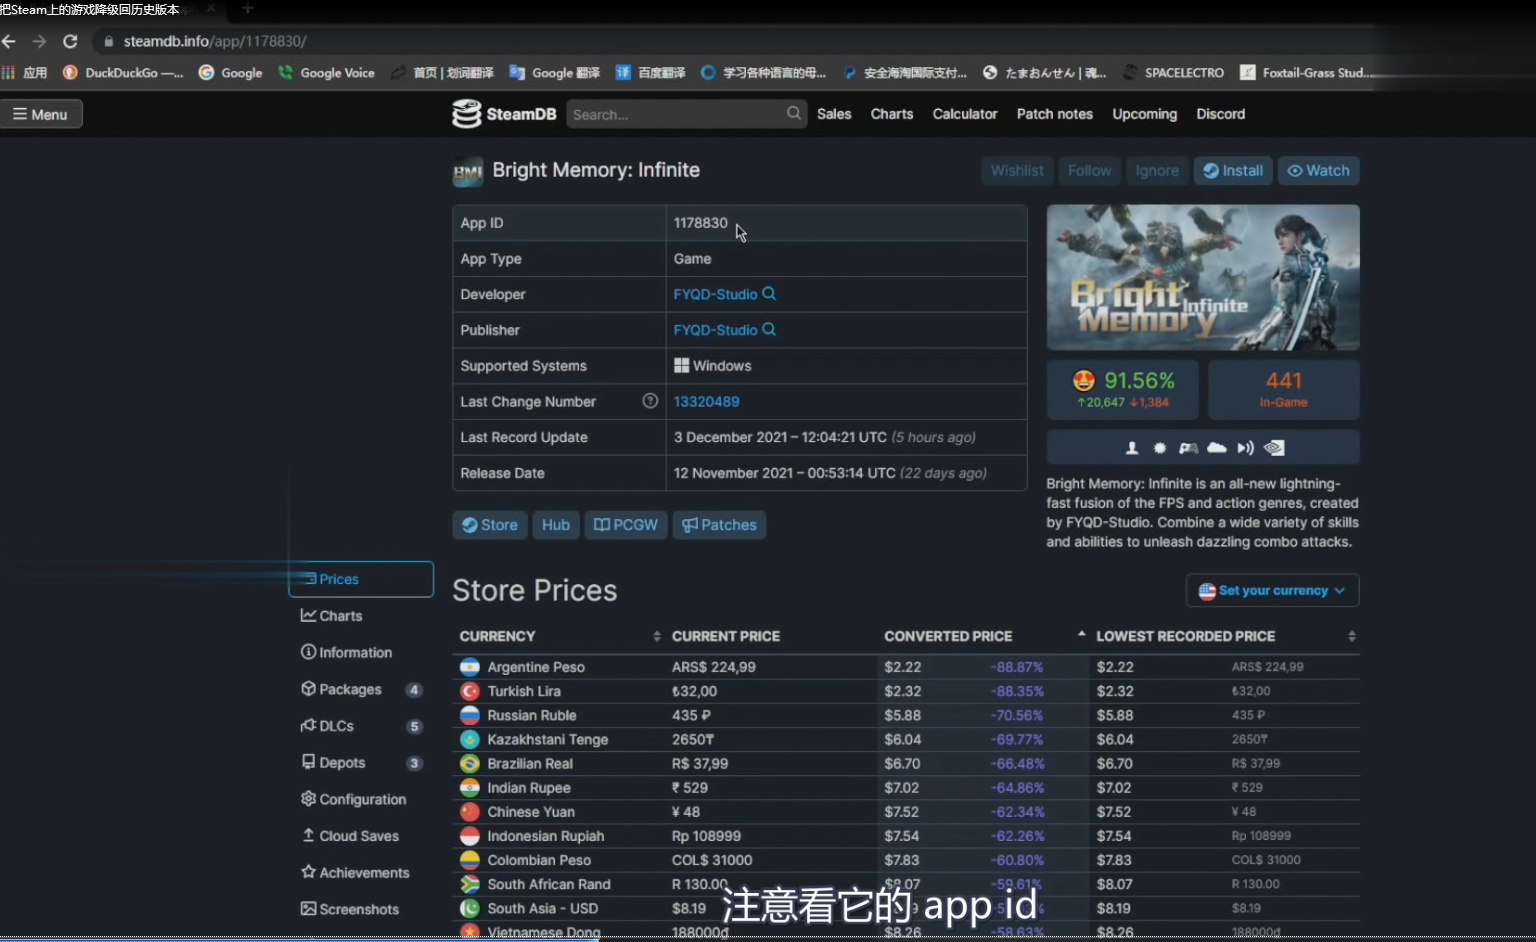Reload the current page
Viewport: 1536px width, 942px height.
(x=70, y=41)
